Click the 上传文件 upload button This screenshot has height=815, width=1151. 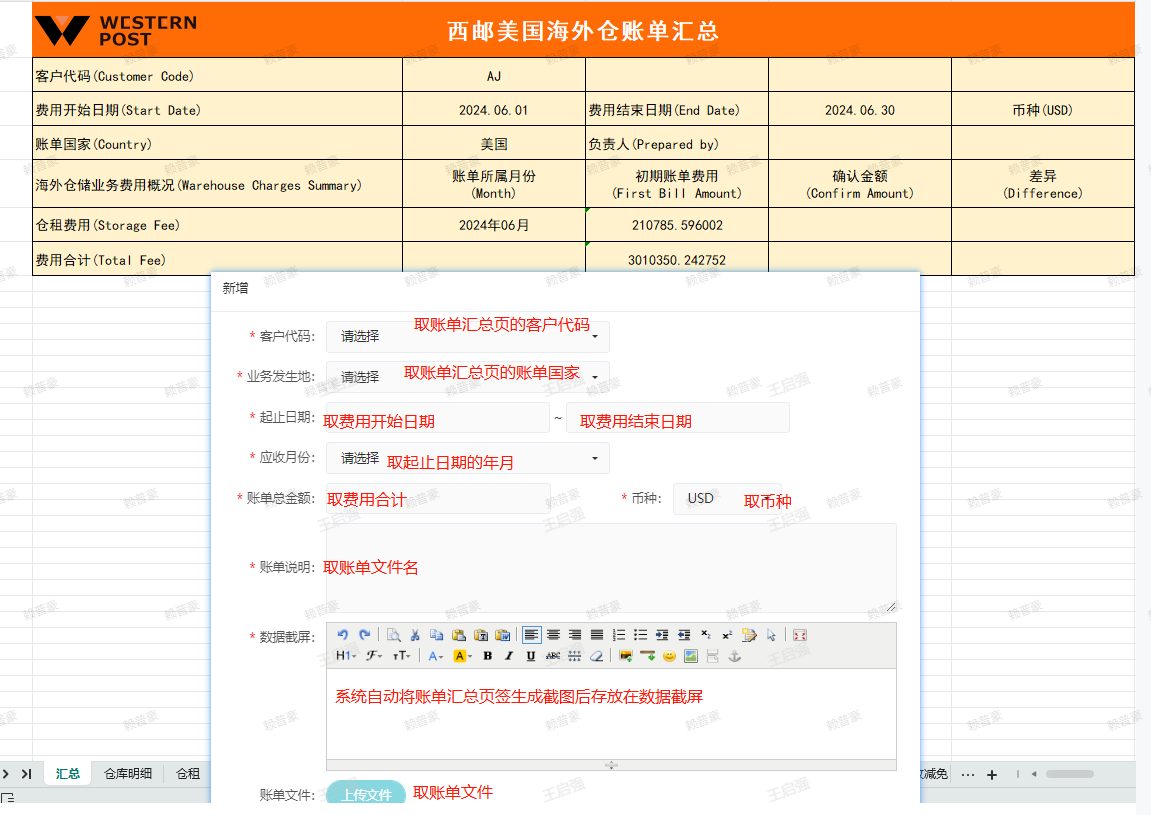[366, 794]
